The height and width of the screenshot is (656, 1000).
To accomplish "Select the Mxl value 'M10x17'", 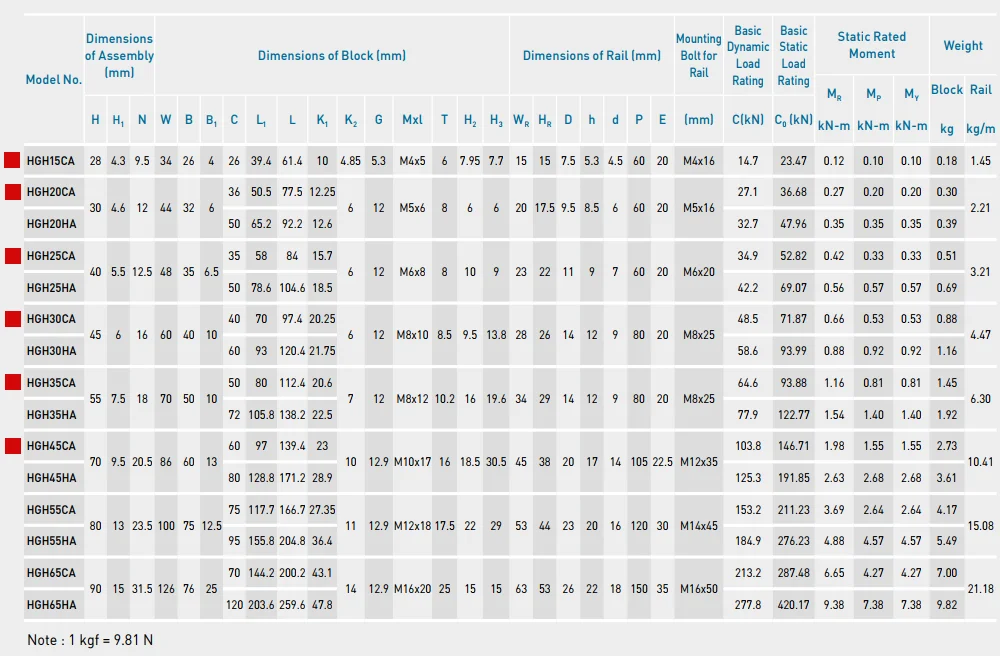I will 412,462.
